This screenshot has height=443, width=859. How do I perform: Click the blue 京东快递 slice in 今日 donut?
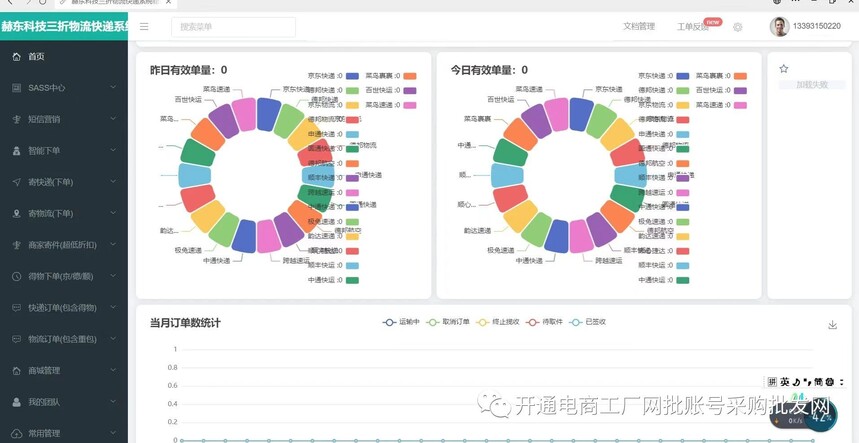pos(581,114)
